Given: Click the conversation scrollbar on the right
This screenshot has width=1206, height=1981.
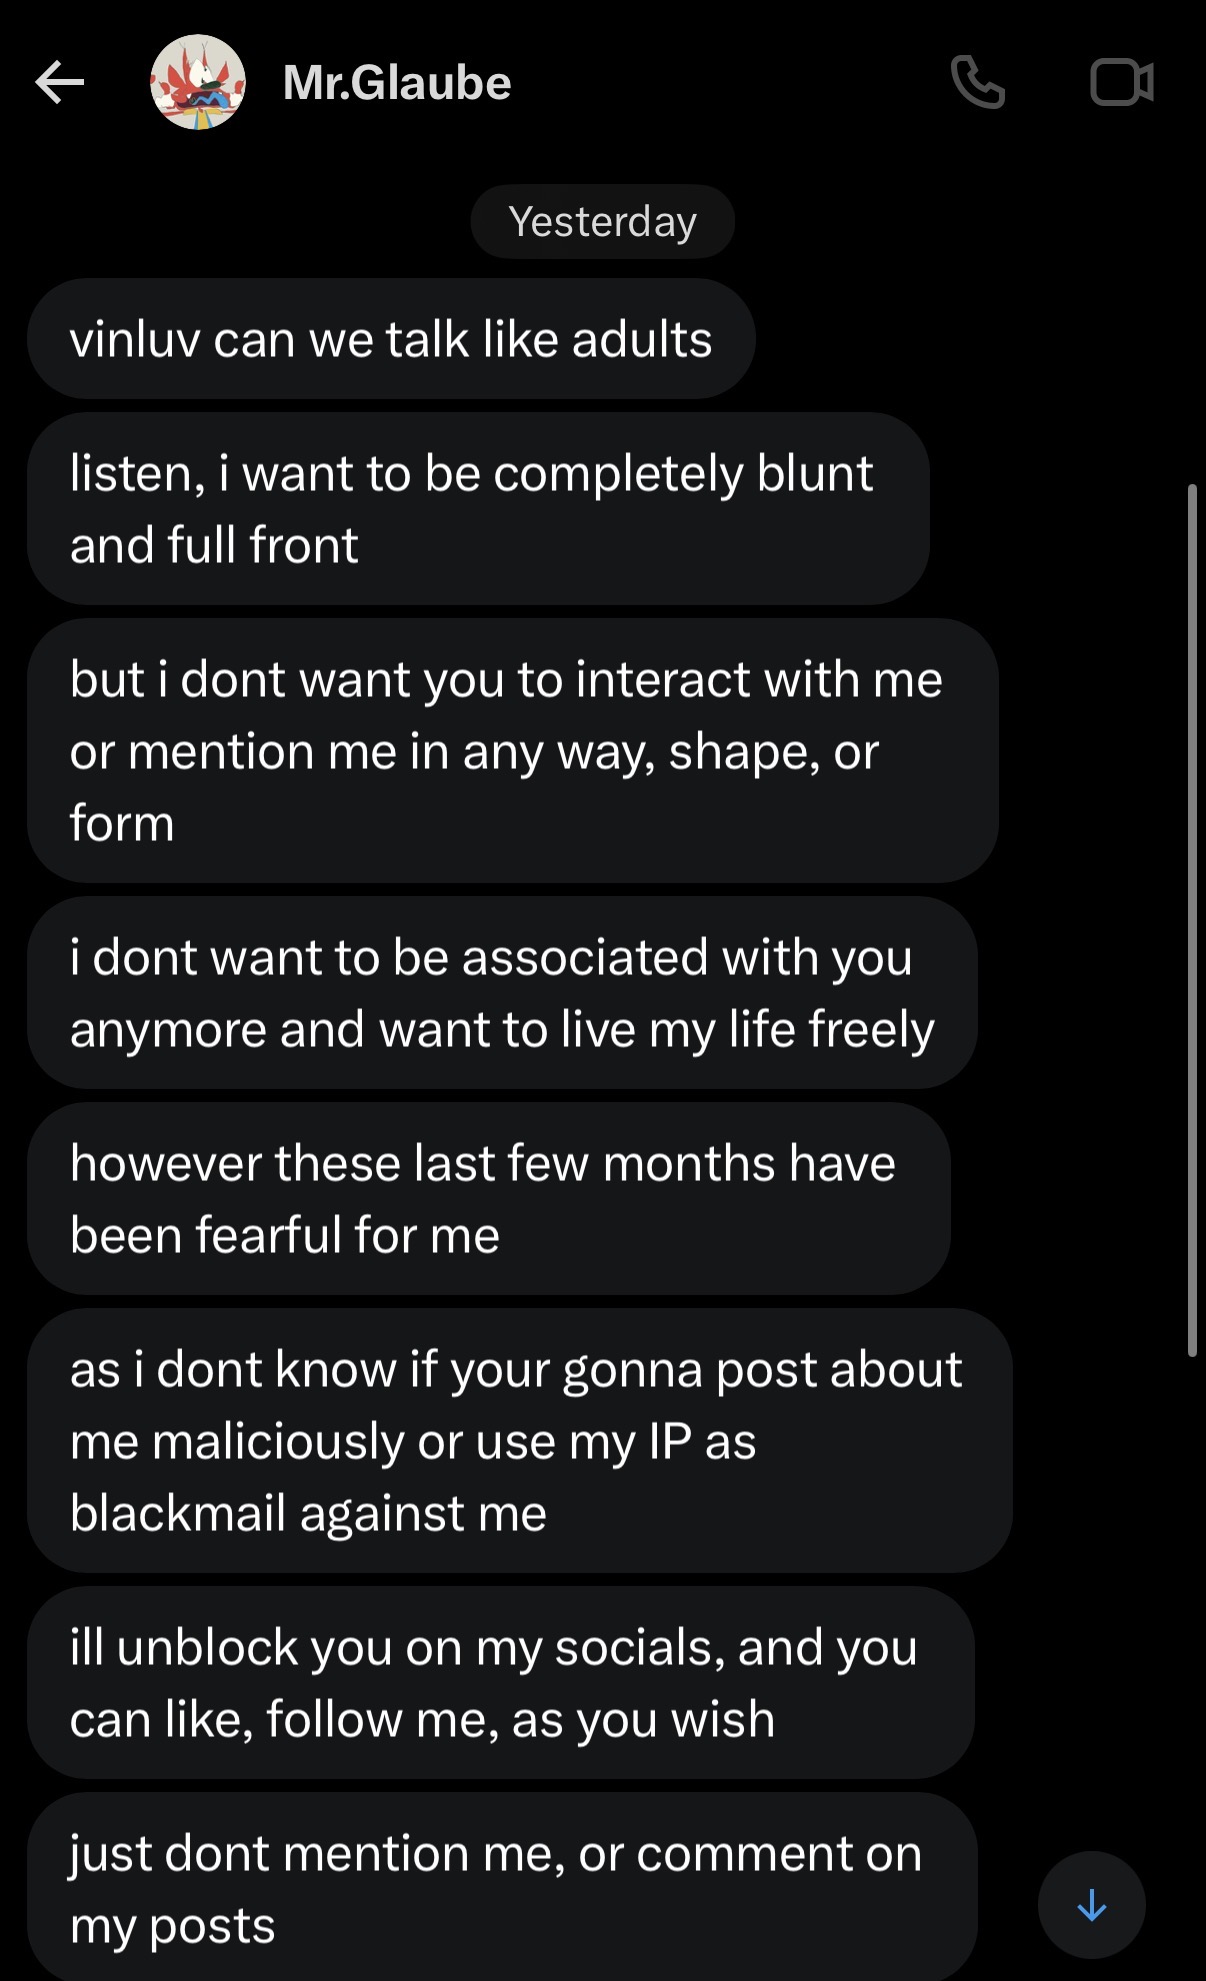Looking at the screenshot, I should pos(1192,920).
